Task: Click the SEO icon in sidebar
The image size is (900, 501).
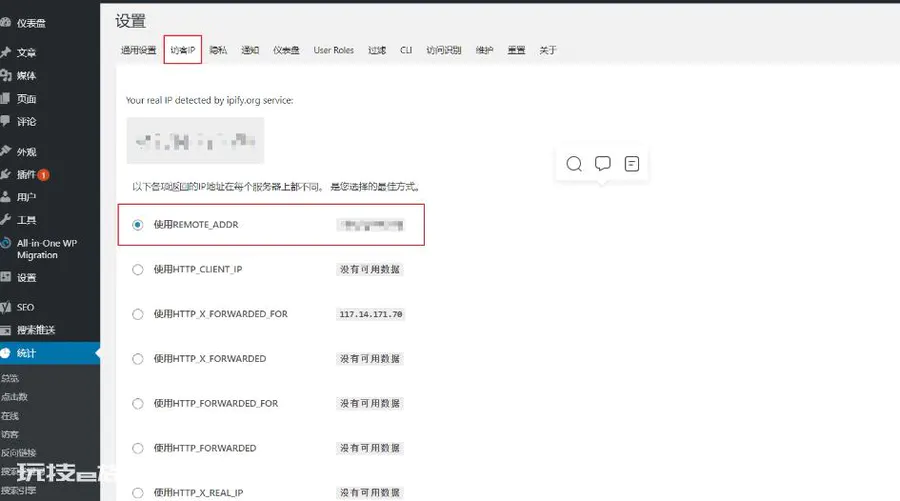Action: (6, 307)
